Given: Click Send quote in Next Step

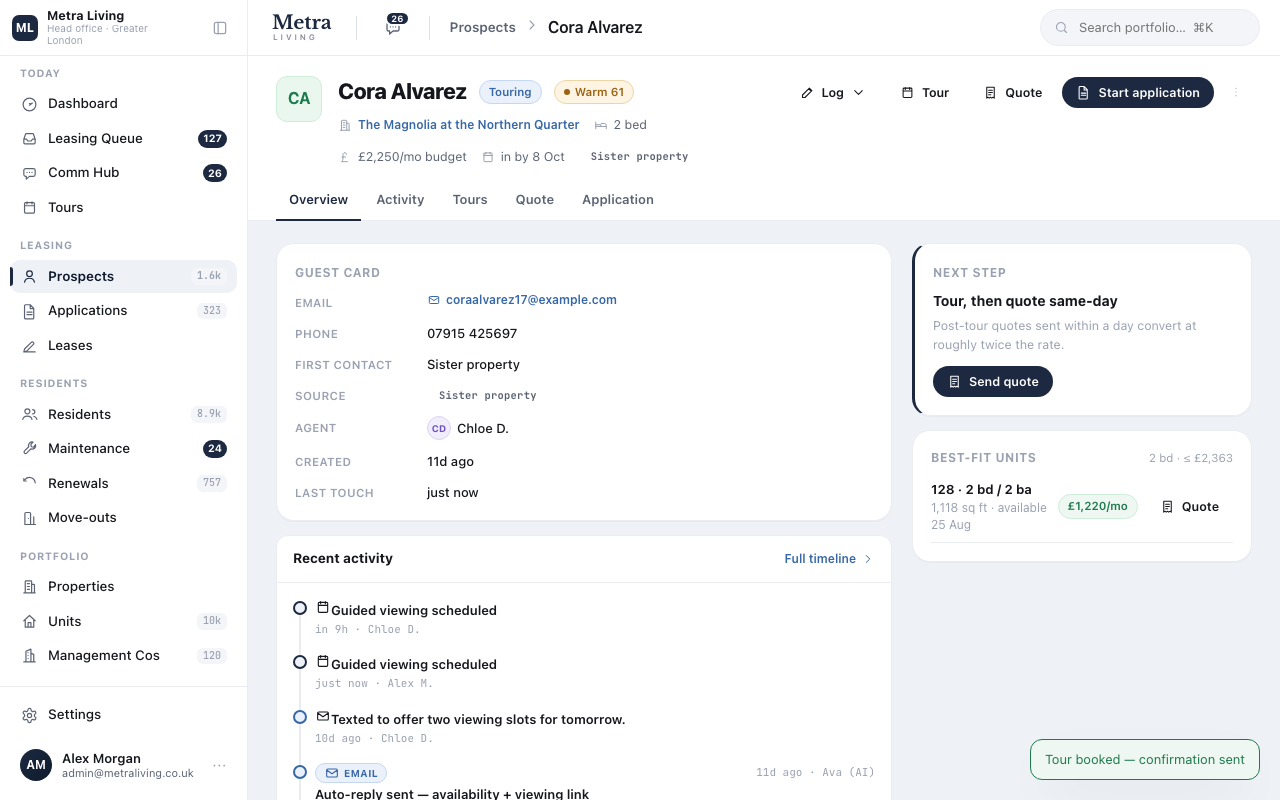Looking at the screenshot, I should coord(993,382).
